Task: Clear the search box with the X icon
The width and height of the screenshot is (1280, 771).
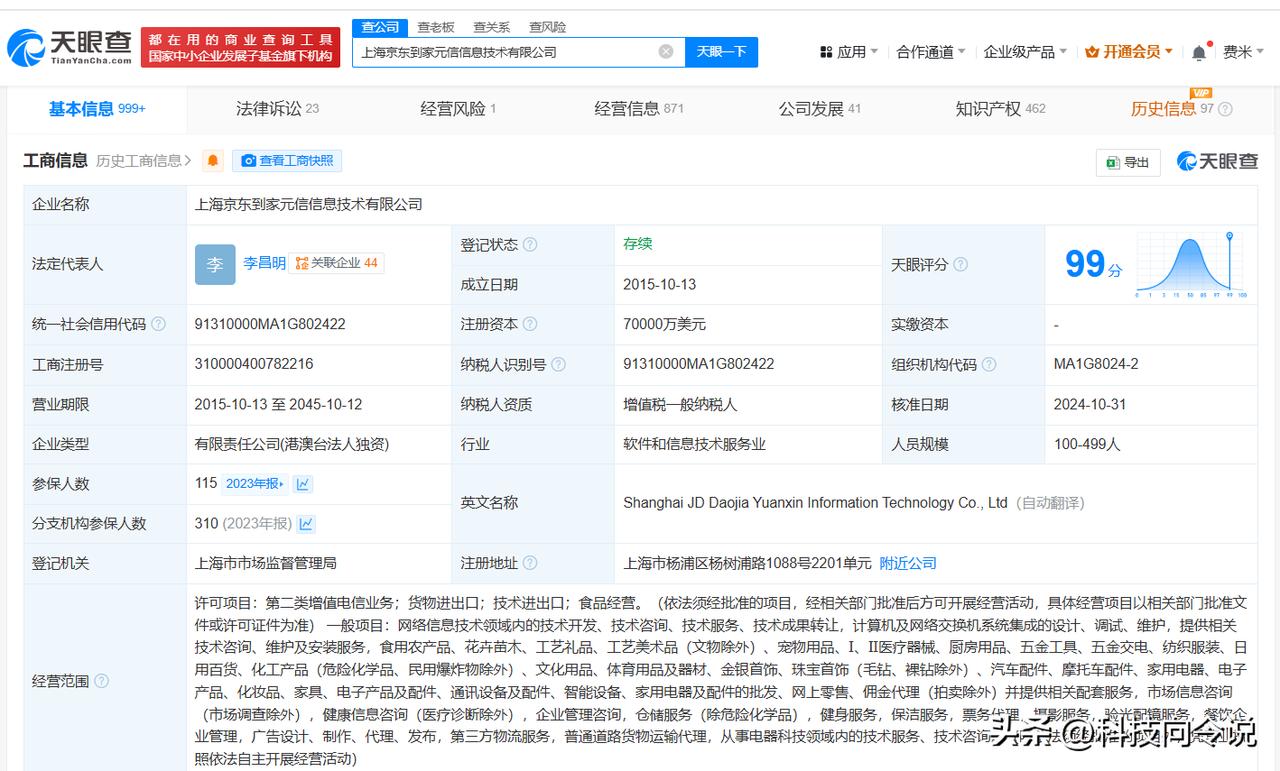Action: (x=666, y=52)
